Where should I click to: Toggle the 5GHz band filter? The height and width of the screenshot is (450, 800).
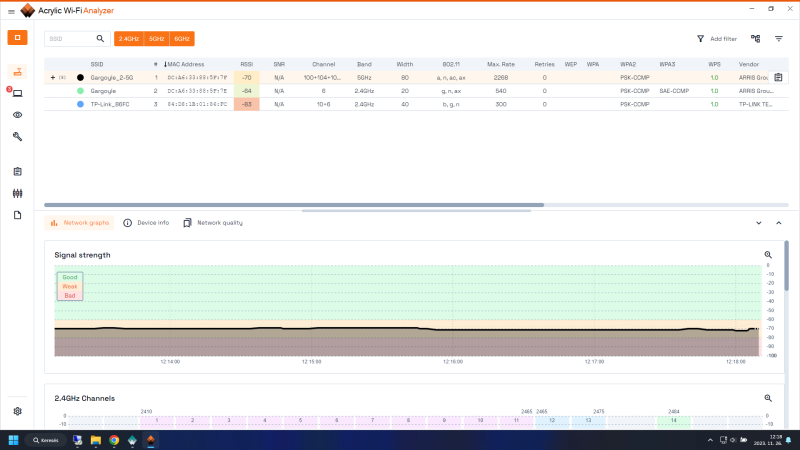tap(157, 39)
